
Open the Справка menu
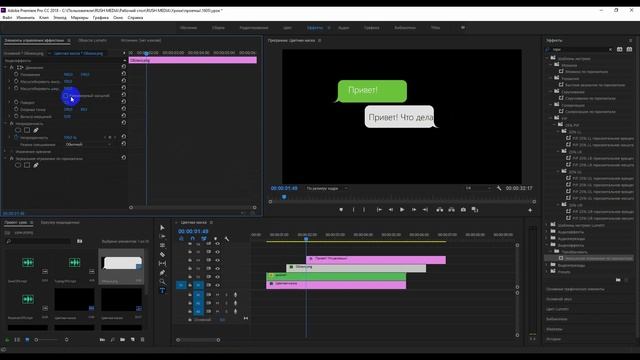pyautogui.click(x=135, y=18)
